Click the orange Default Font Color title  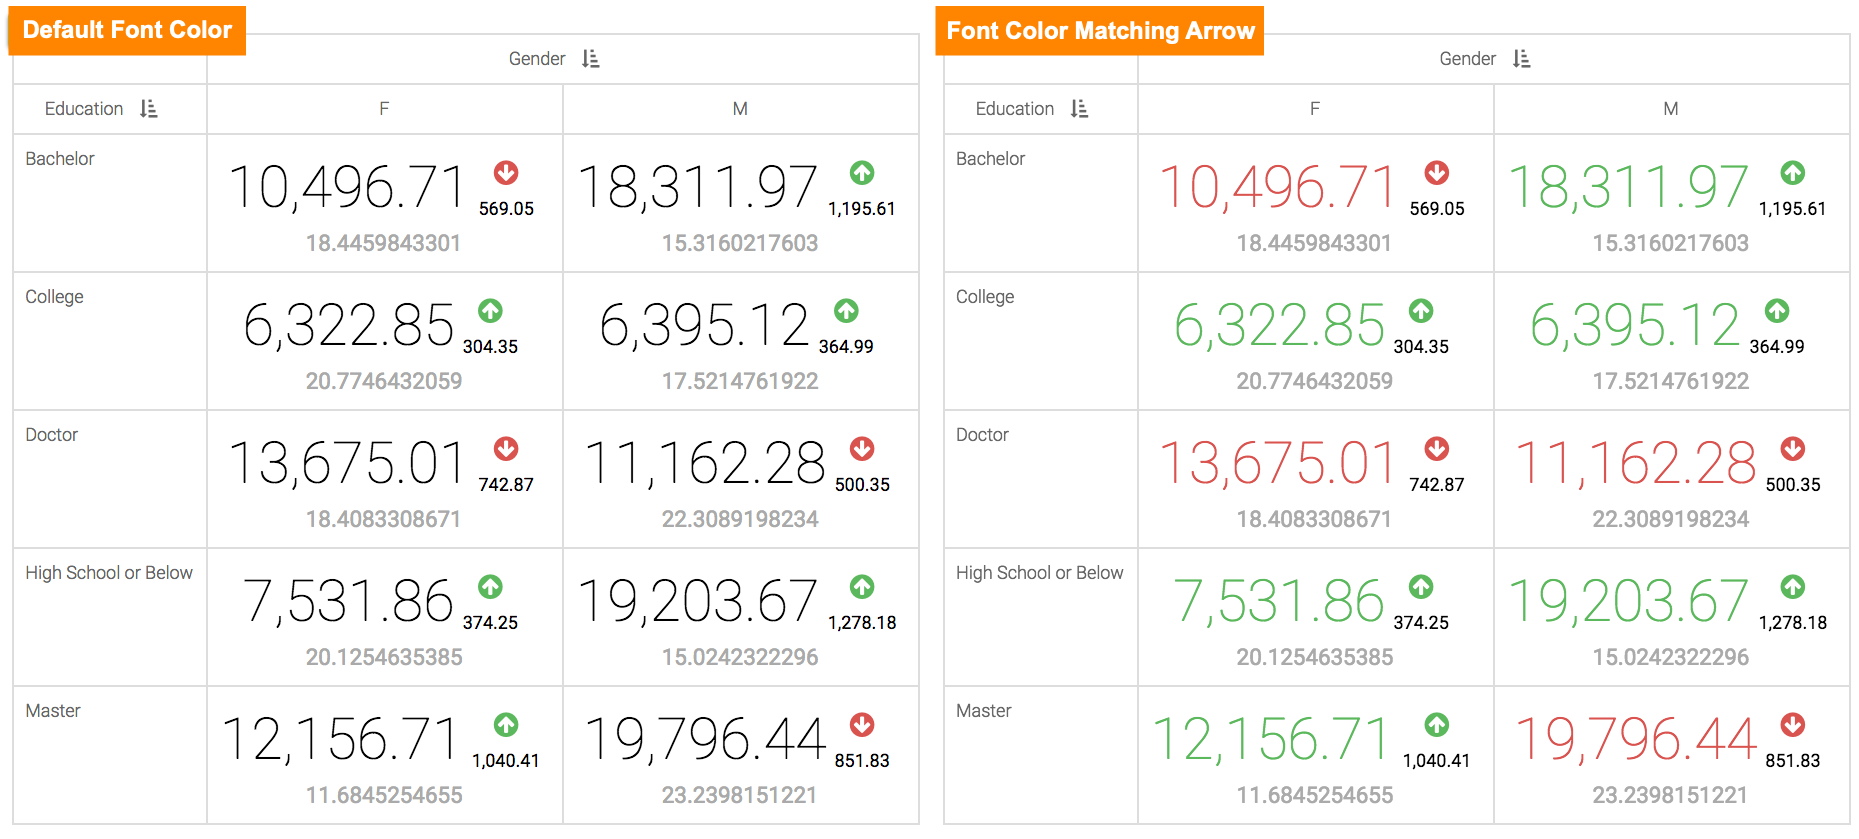pos(127,30)
